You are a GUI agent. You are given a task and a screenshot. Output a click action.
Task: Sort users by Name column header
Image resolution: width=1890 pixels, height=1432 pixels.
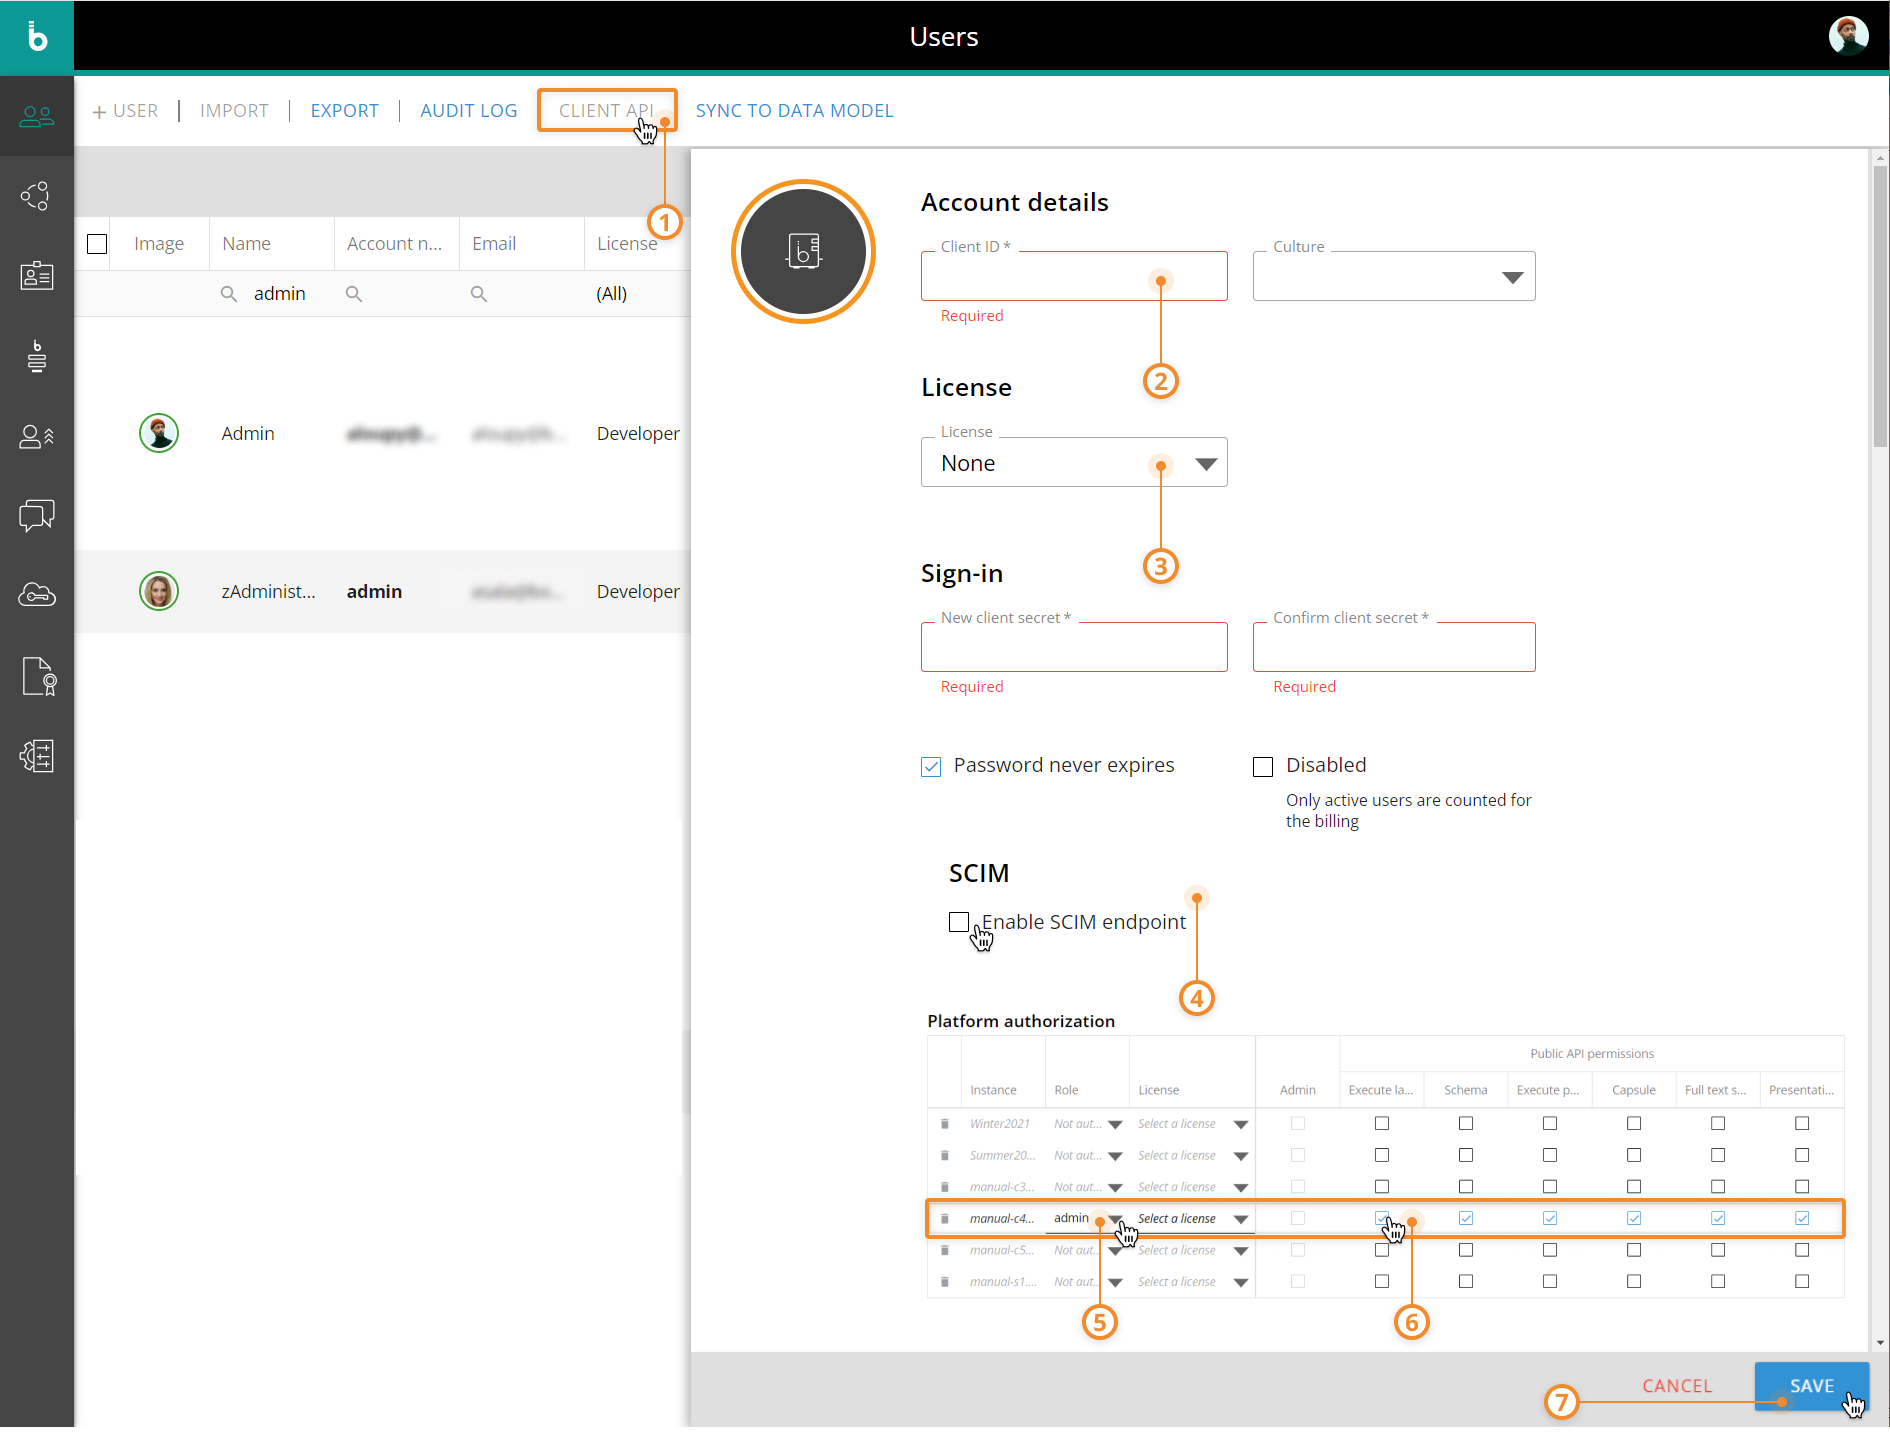(247, 244)
